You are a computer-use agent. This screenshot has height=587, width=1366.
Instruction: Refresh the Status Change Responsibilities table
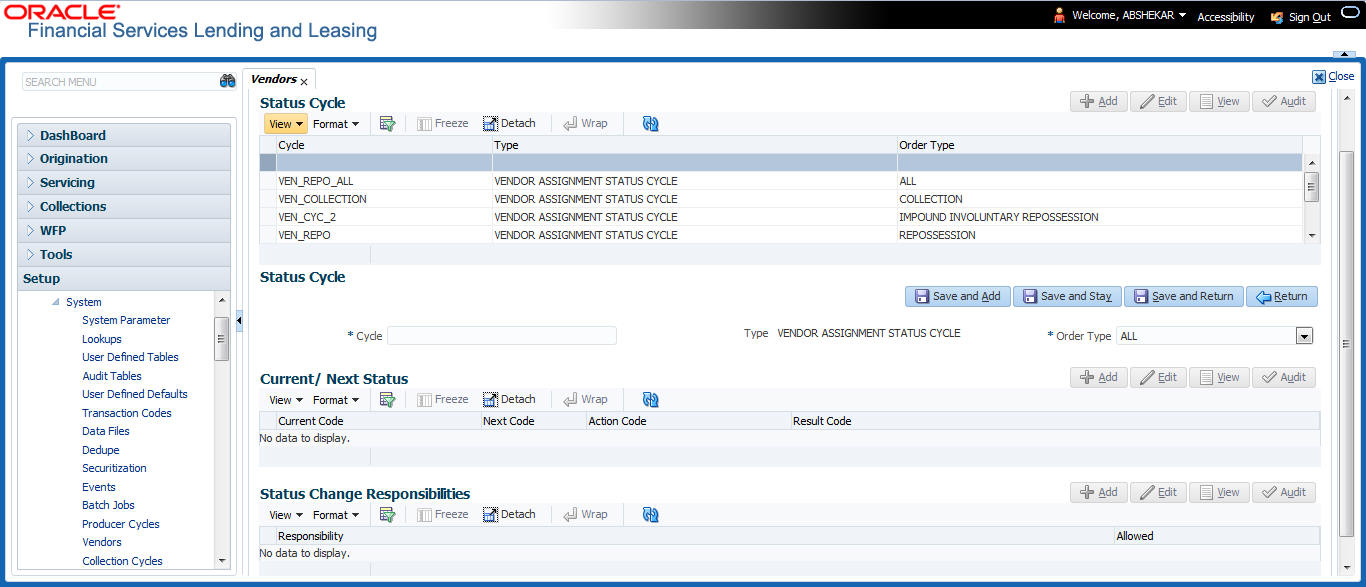tap(651, 515)
